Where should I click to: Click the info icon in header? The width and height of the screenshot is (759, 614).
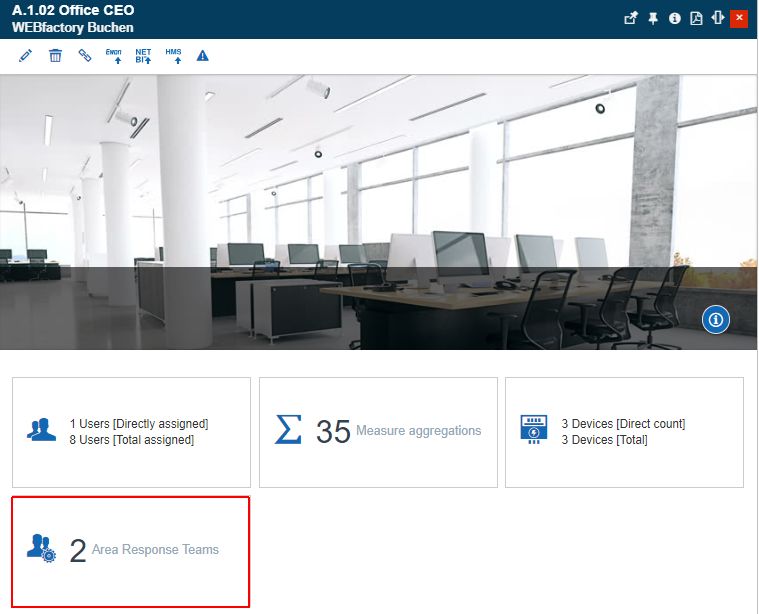(x=675, y=18)
